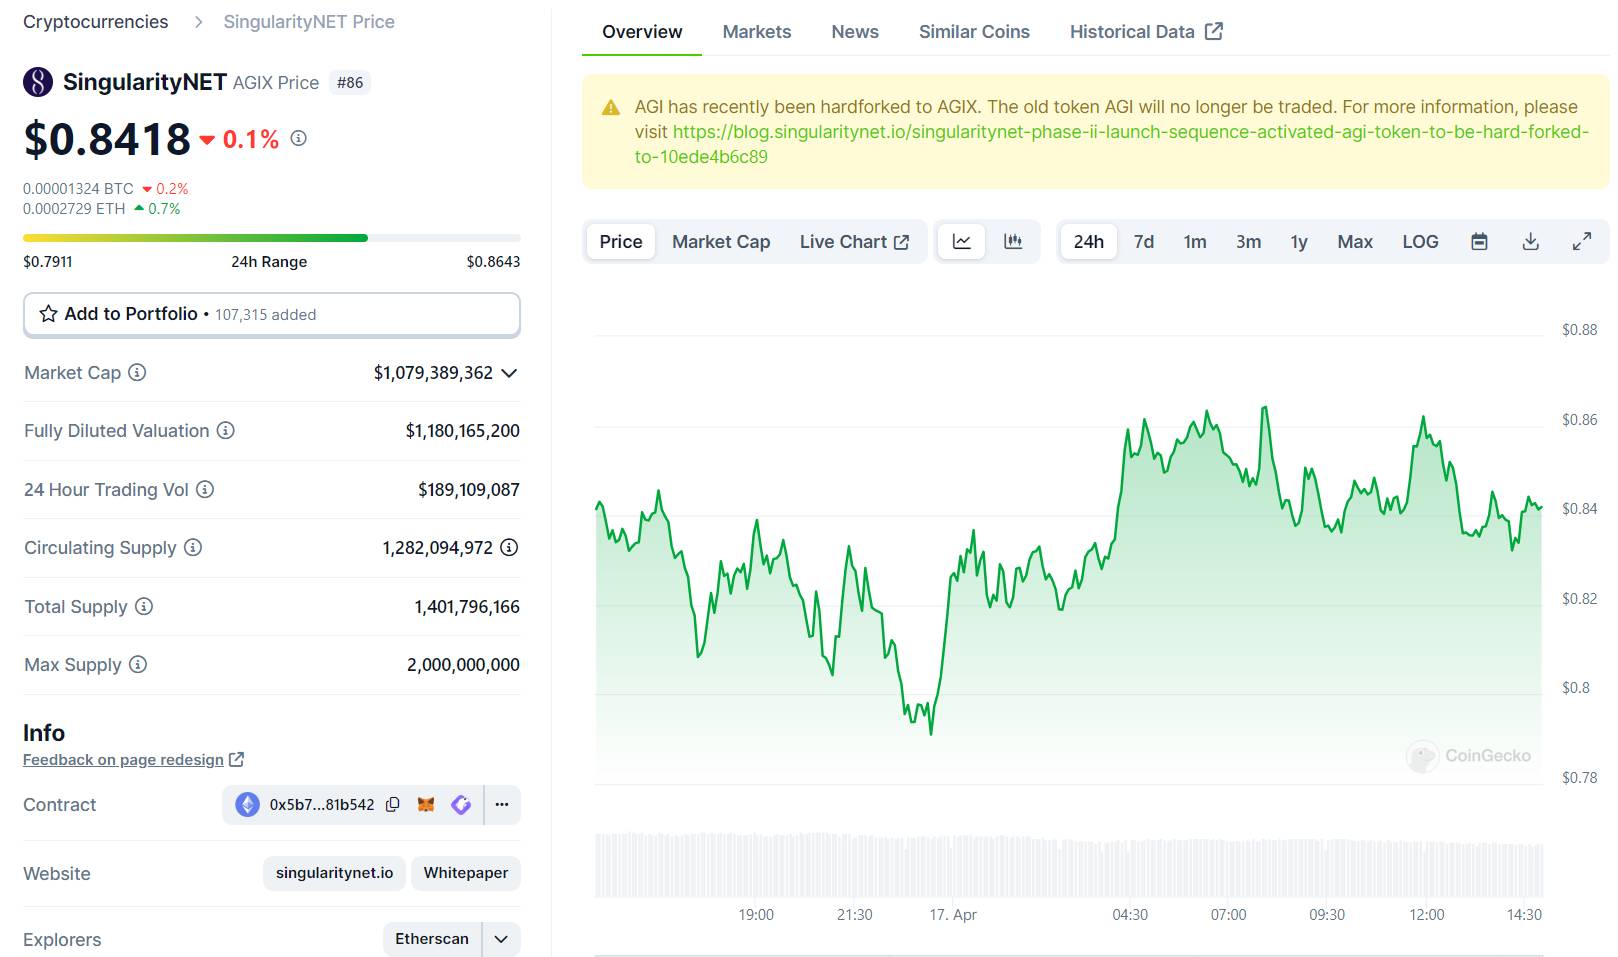This screenshot has width=1618, height=957.
Task: Open the Overview tab
Action: click(642, 31)
